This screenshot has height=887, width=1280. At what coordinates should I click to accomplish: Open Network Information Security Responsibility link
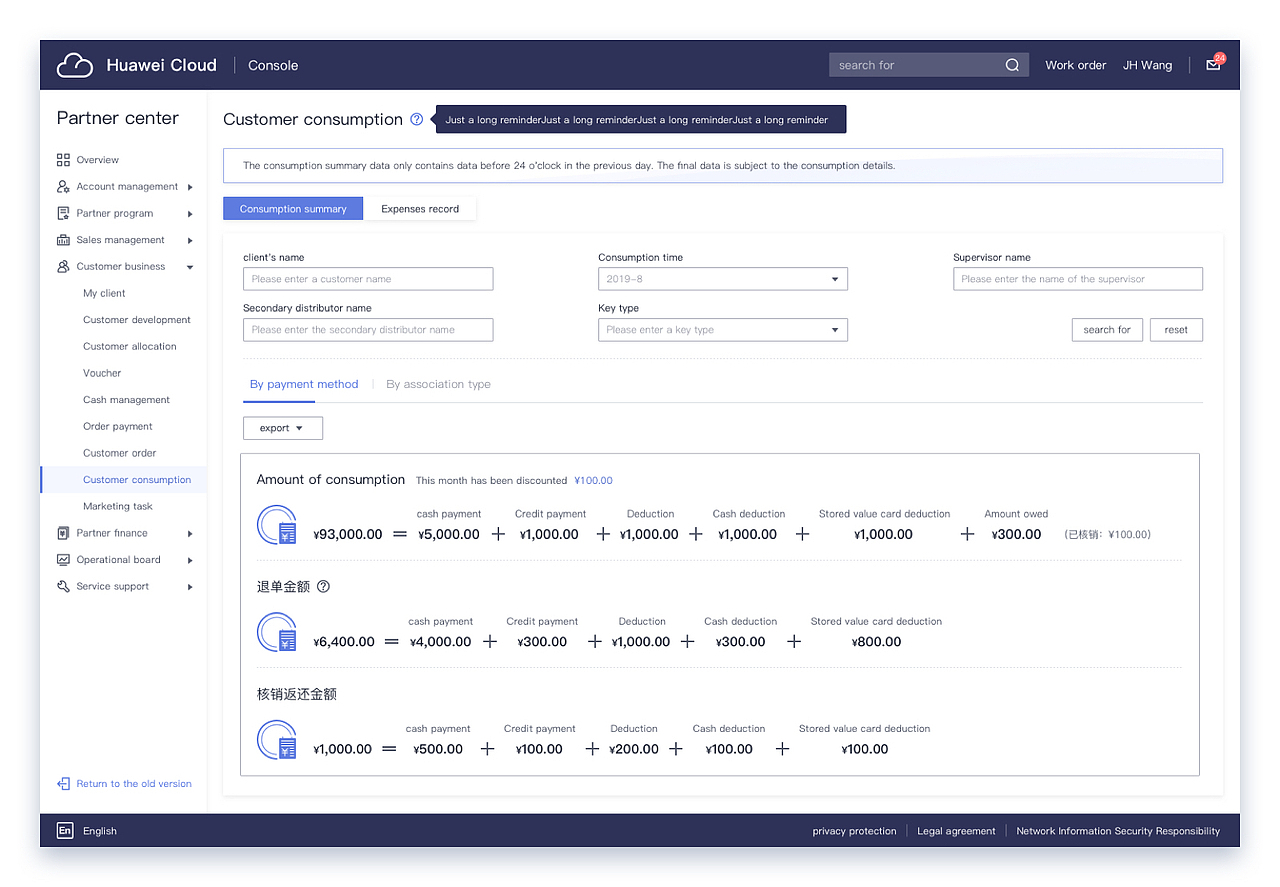click(1118, 831)
